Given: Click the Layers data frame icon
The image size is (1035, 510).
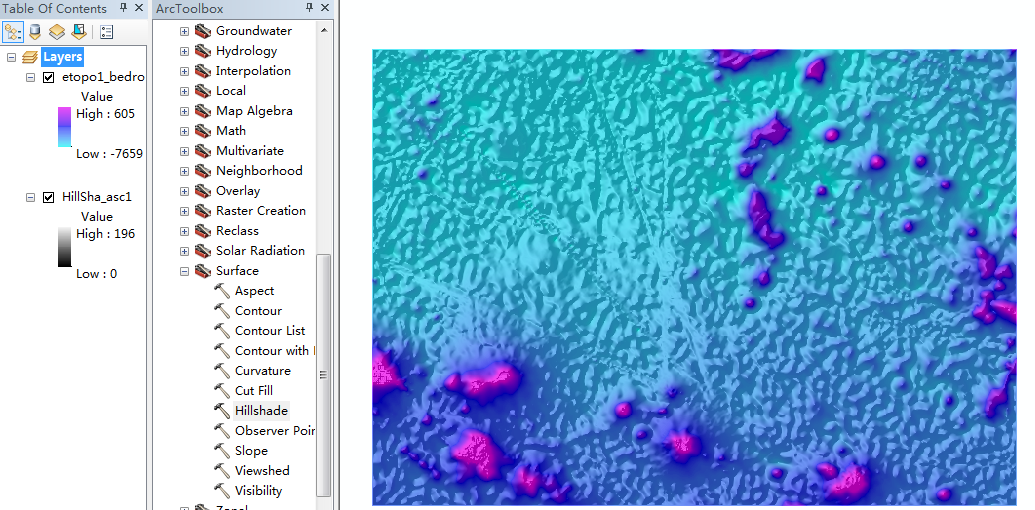Looking at the screenshot, I should coord(30,57).
